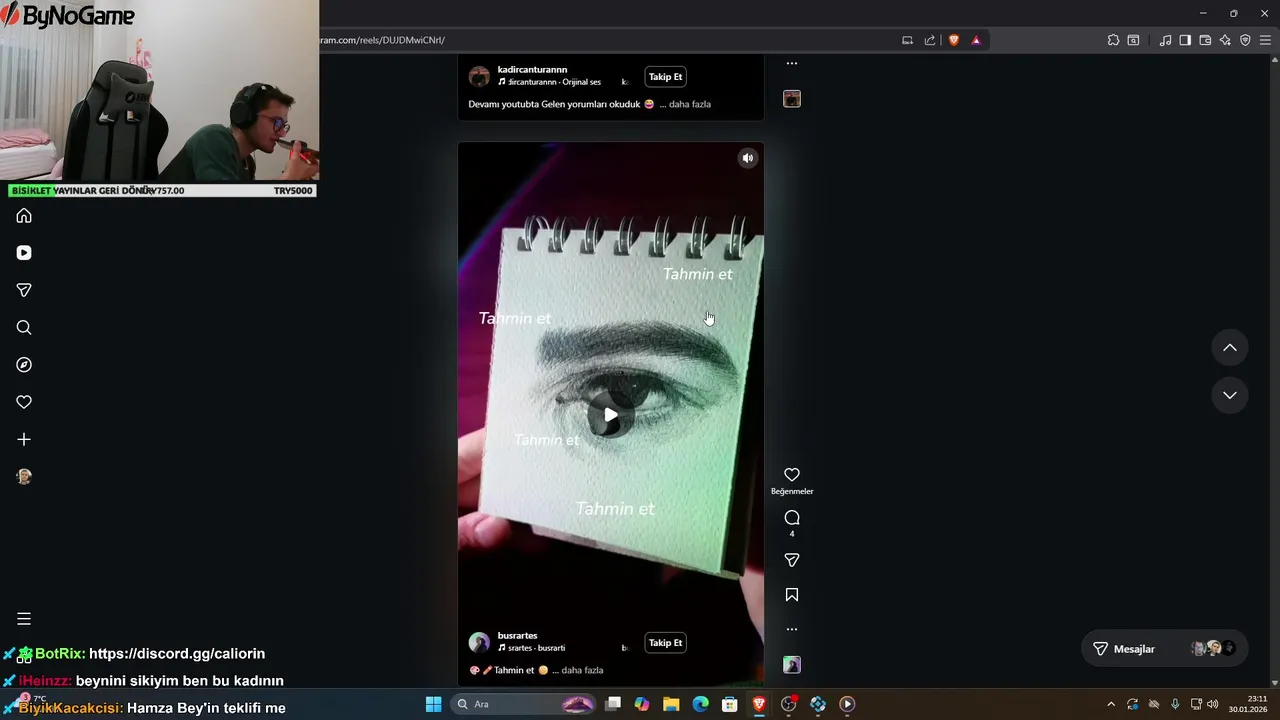This screenshot has width=1280, height=720.
Task: Open the Brave VPN shield icon
Action: click(x=1245, y=40)
